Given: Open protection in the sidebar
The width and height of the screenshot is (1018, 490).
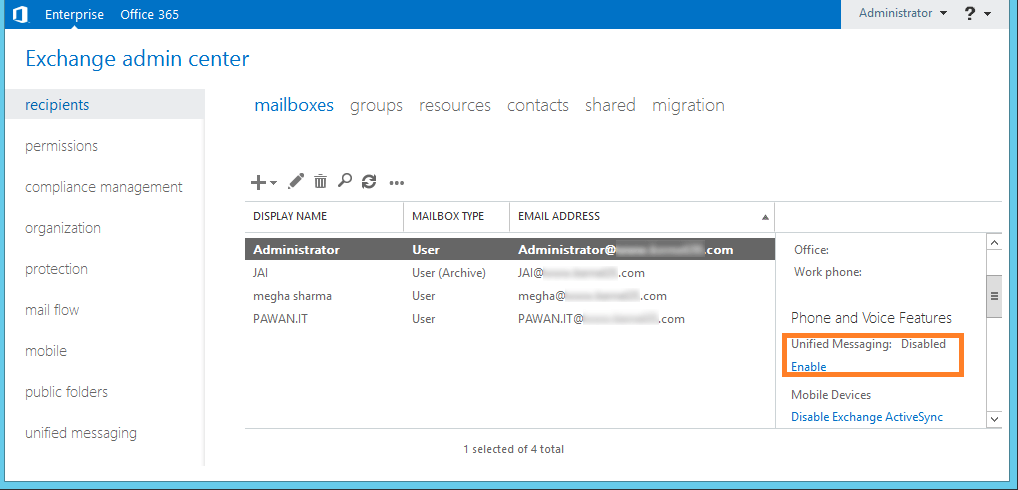Looking at the screenshot, I should [x=56, y=269].
